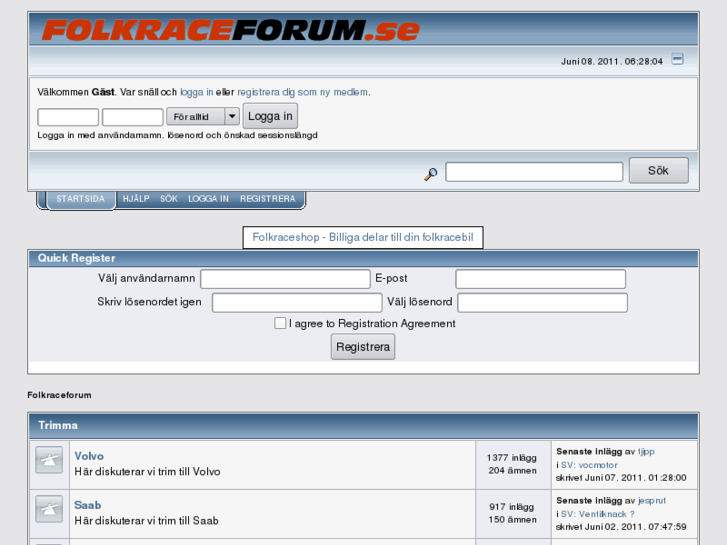This screenshot has width=727, height=545.
Task: Open the Volvo board link
Action: coord(89,456)
